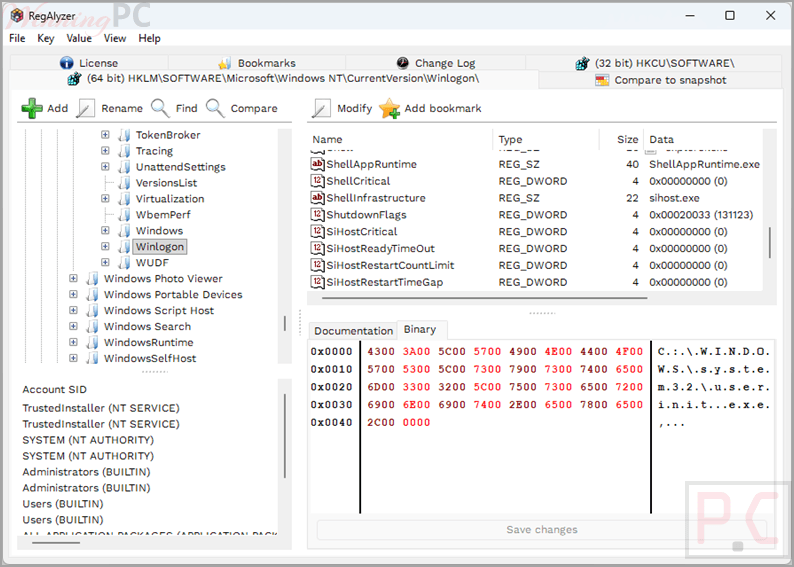794x567 pixels.
Task: Expand the TokenBroker tree node
Action: pos(105,135)
